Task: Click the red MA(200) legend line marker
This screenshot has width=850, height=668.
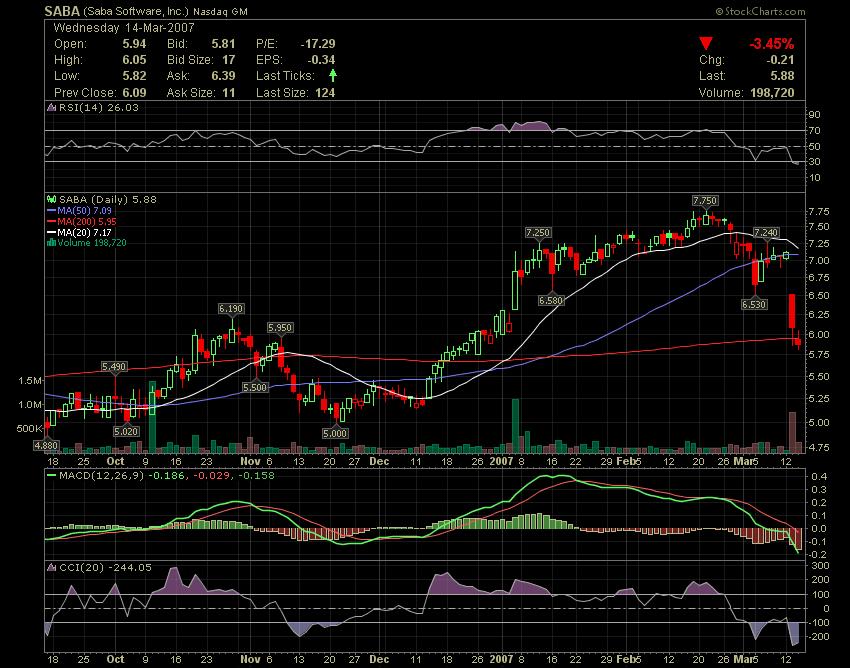Action: point(51,222)
